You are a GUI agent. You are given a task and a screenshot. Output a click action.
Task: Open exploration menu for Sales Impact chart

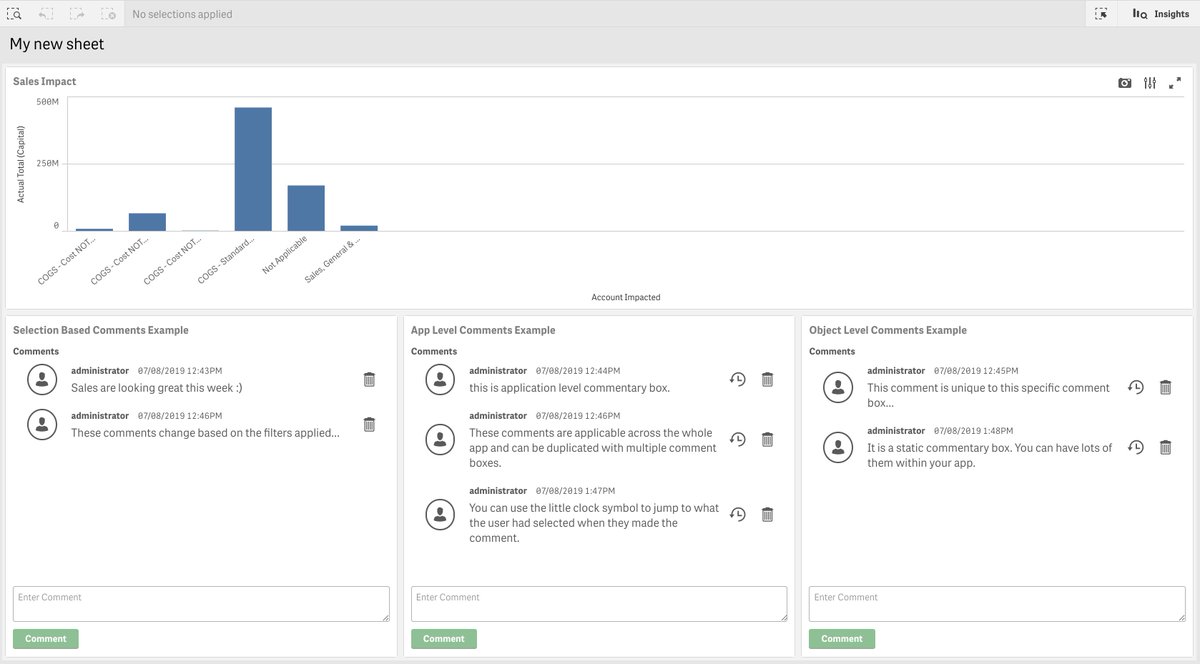pos(1150,83)
